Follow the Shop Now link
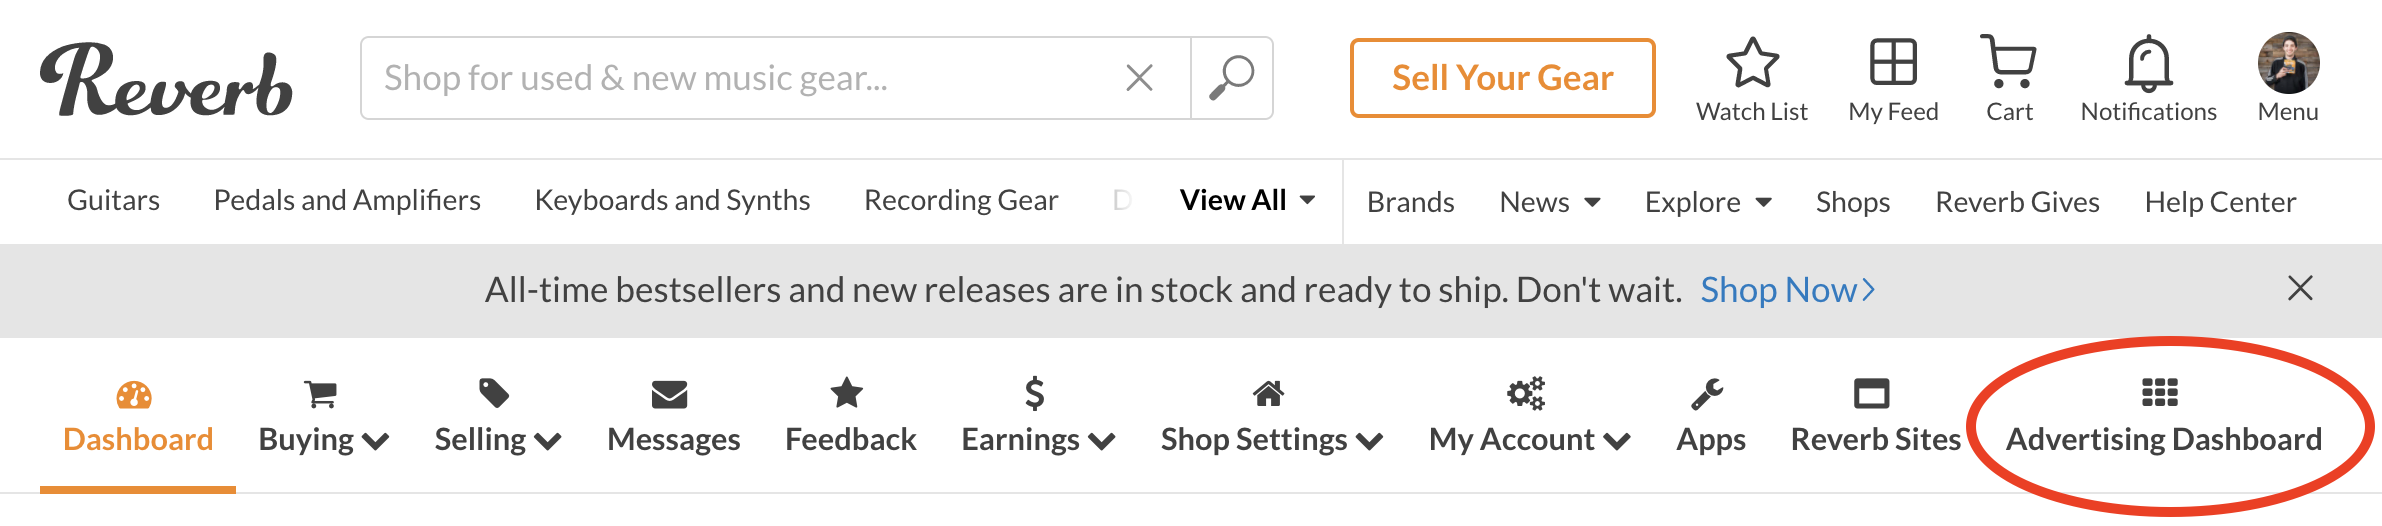Screen dimensions: 2382x526 pyautogui.click(x=1787, y=290)
